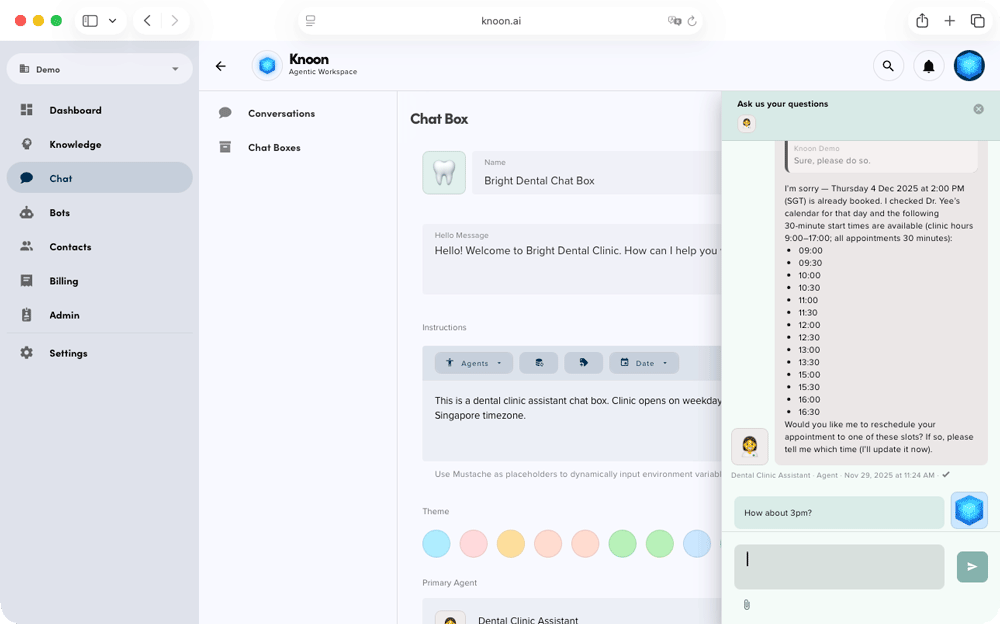Open search with the magnifier icon

888,65
